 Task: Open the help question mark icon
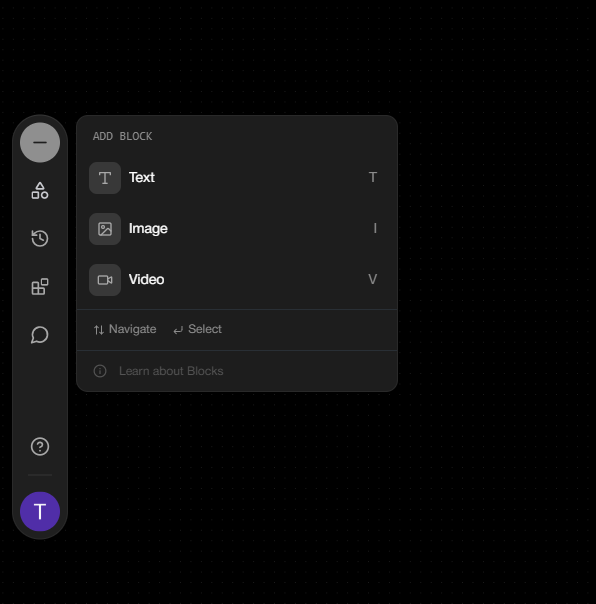[40, 447]
